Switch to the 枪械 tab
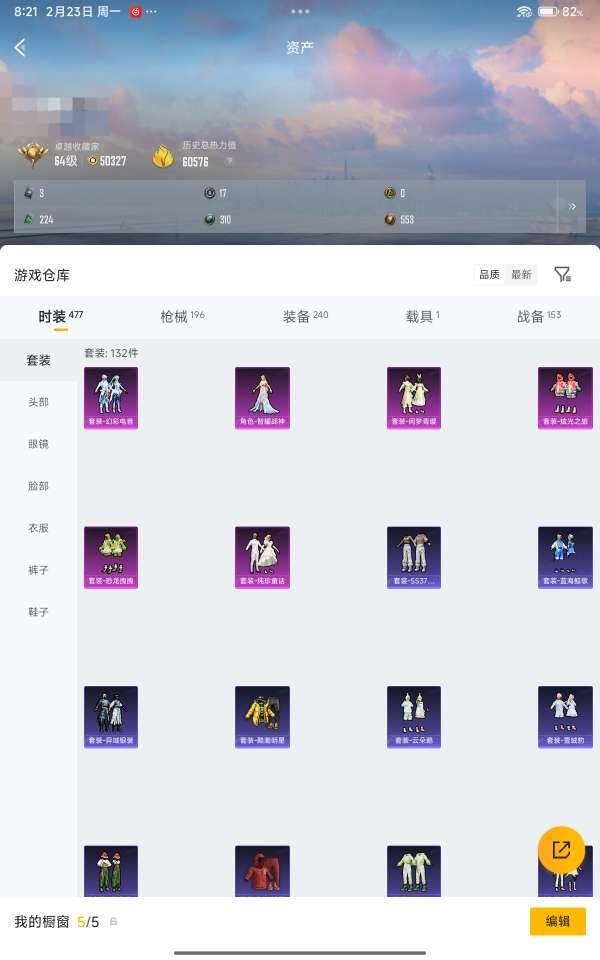Viewport: 600px width, 960px height. 182,317
